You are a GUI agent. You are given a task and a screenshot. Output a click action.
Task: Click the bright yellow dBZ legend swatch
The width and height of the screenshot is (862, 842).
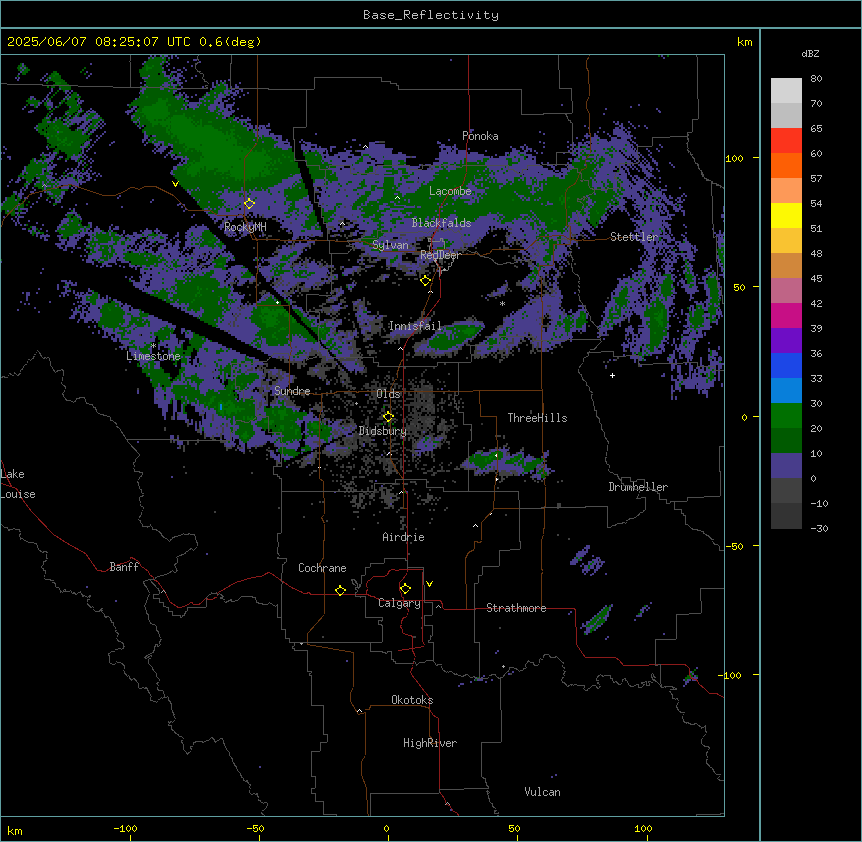tap(786, 215)
